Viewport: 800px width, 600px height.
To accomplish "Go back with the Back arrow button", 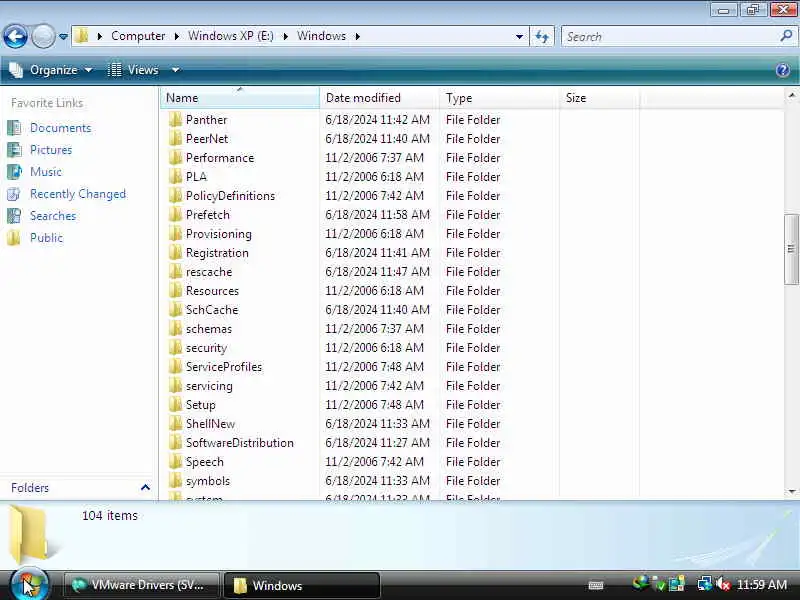I will coord(15,37).
